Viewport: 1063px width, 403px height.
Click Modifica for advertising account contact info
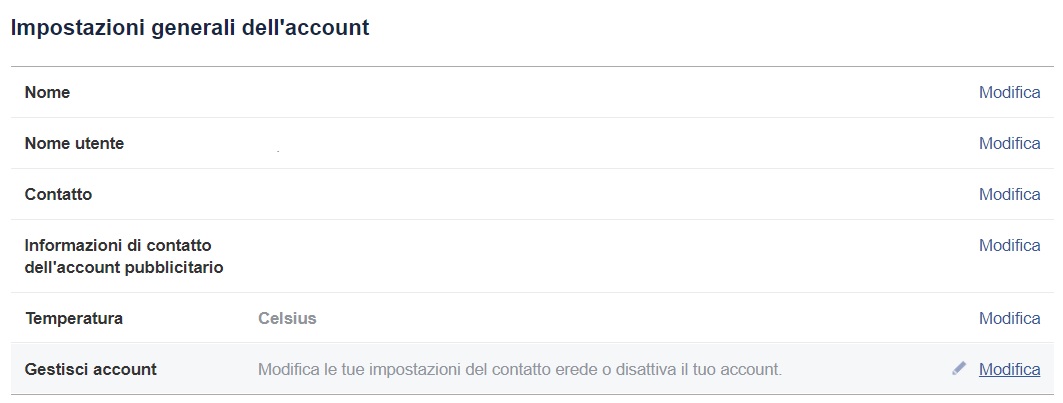click(x=1009, y=245)
